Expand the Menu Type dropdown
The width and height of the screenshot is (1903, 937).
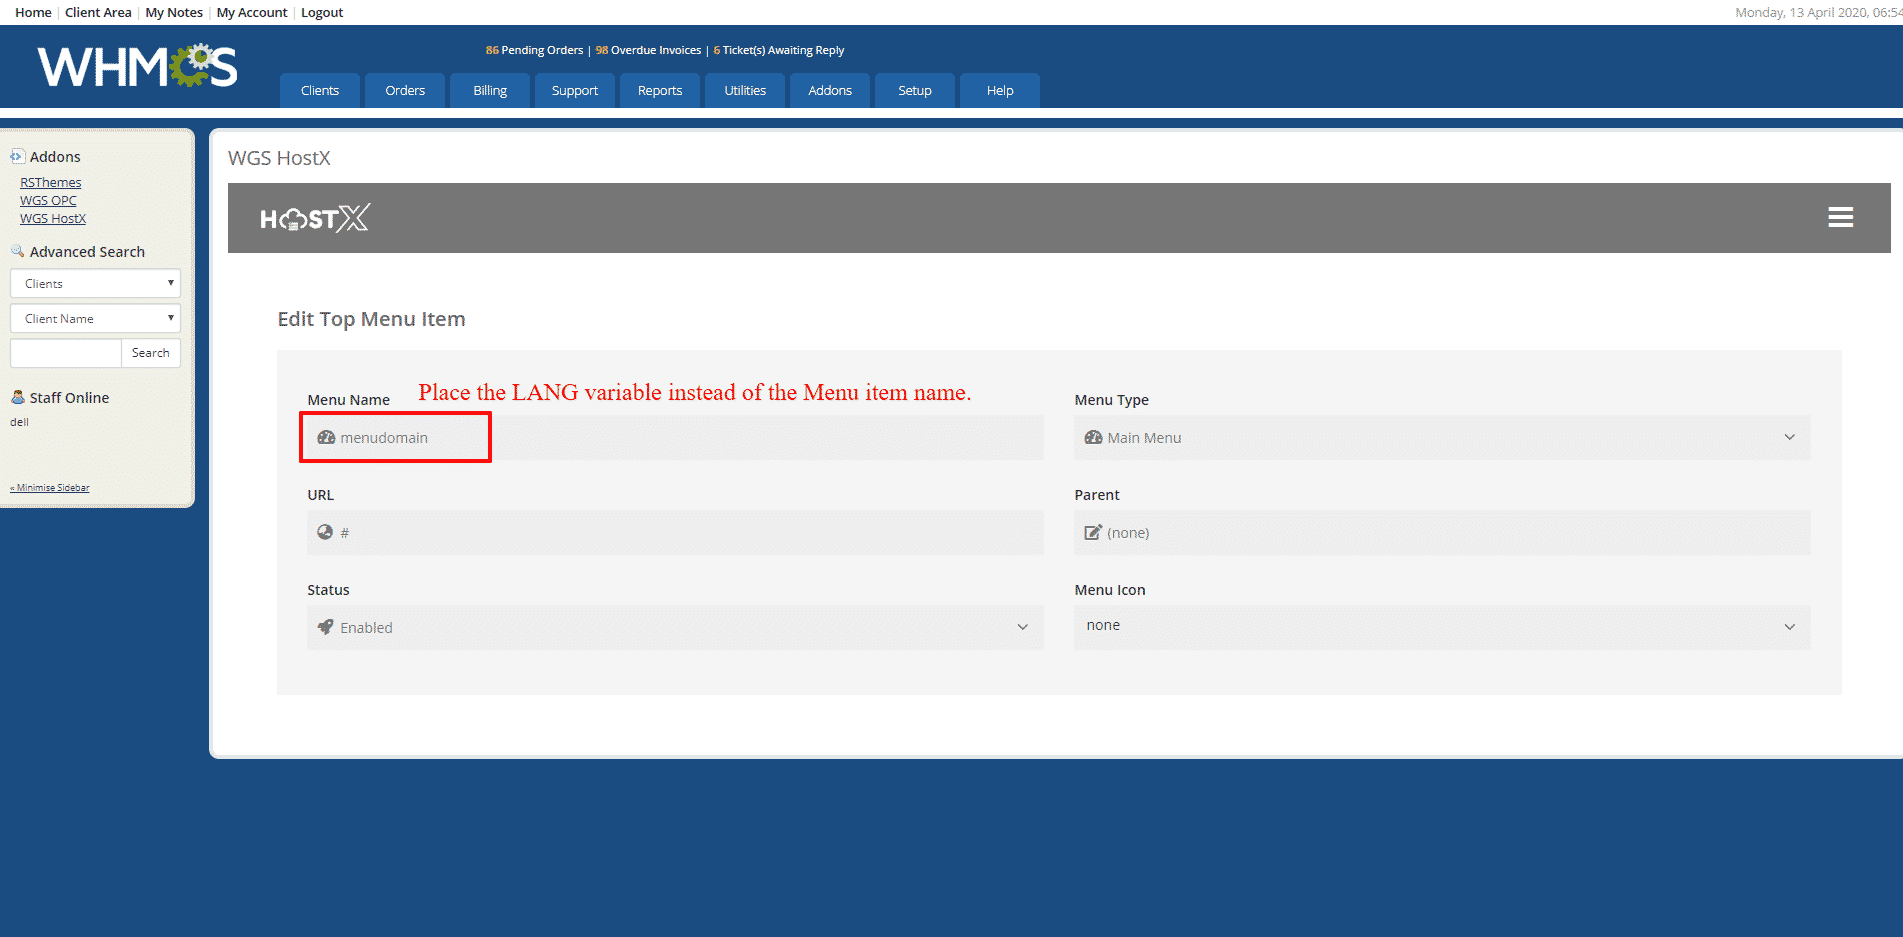(1441, 438)
